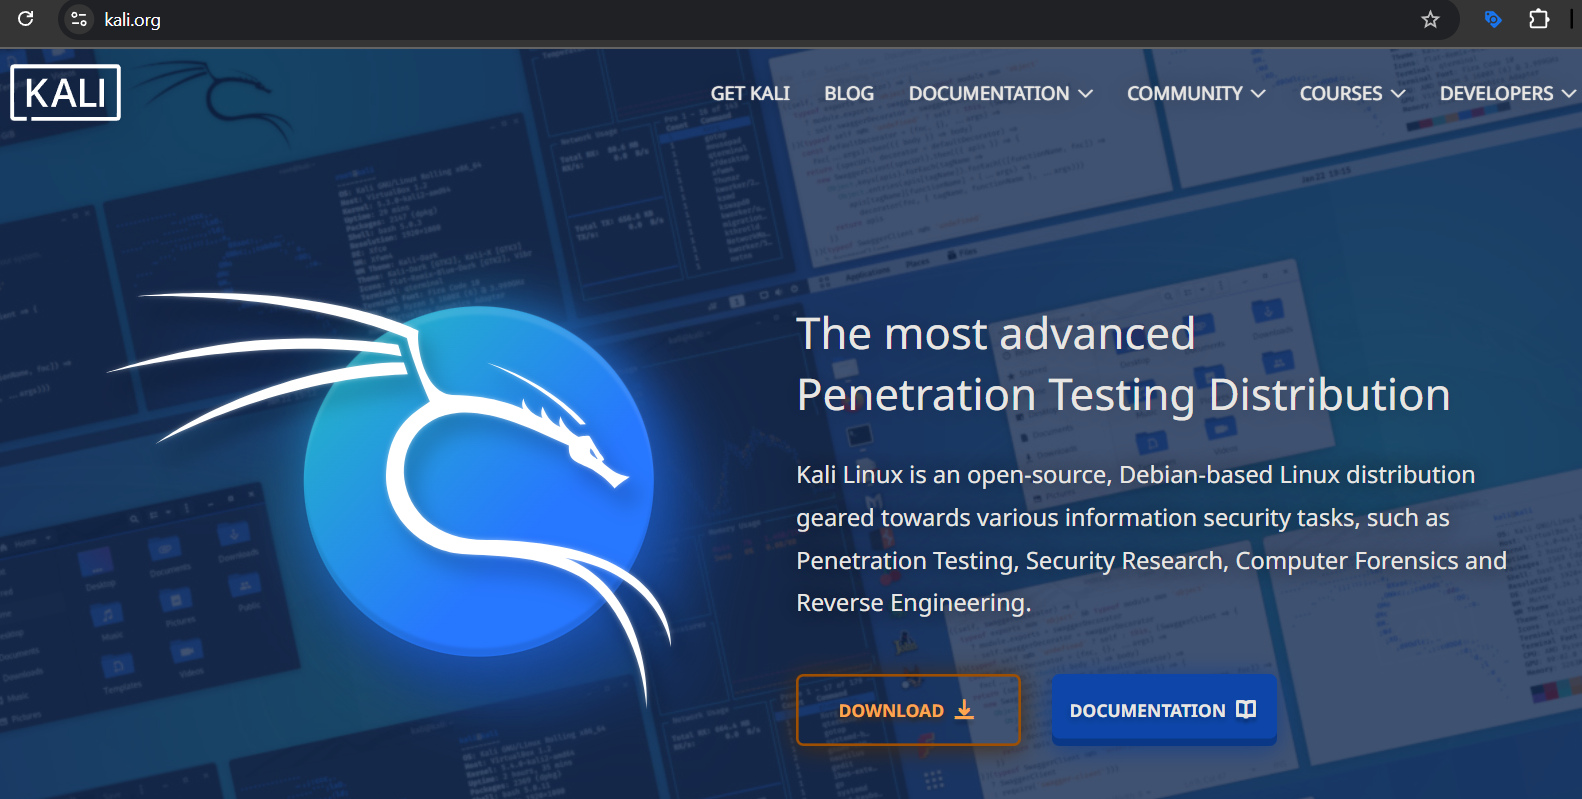Open the GET KALI nav link
Viewport: 1582px width, 799px height.
coord(750,93)
